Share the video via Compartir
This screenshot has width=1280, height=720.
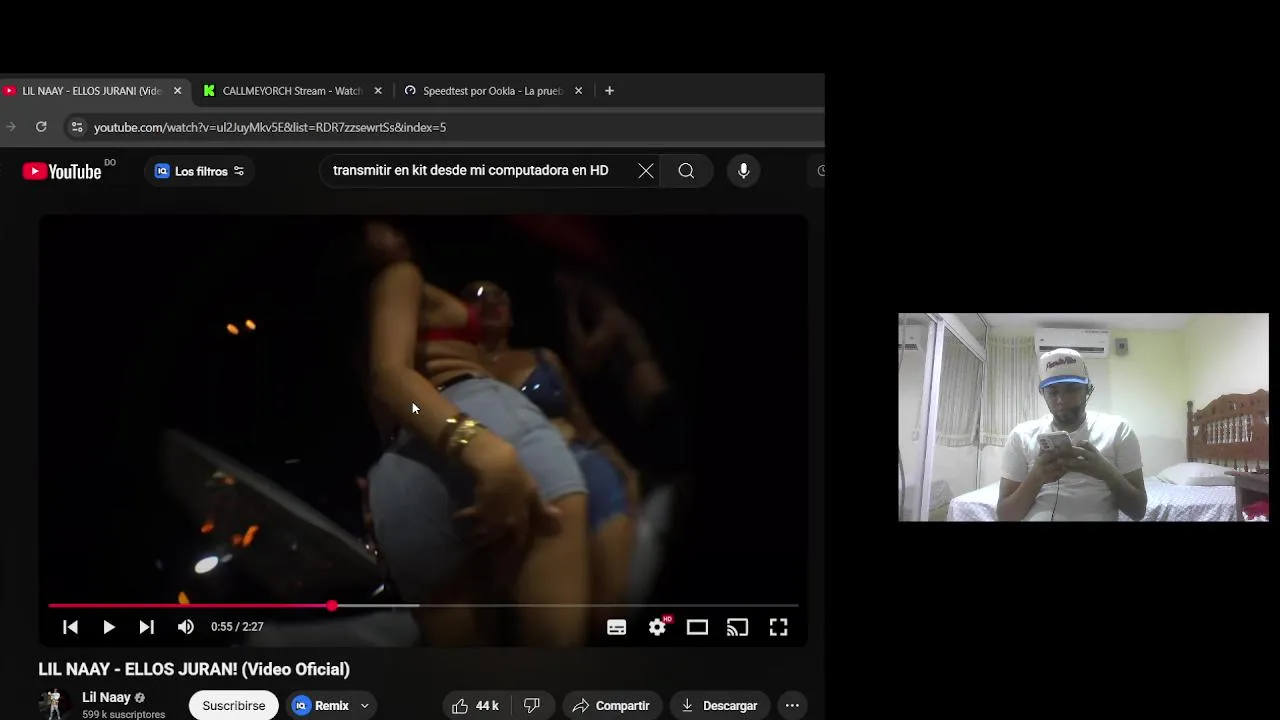coord(611,706)
